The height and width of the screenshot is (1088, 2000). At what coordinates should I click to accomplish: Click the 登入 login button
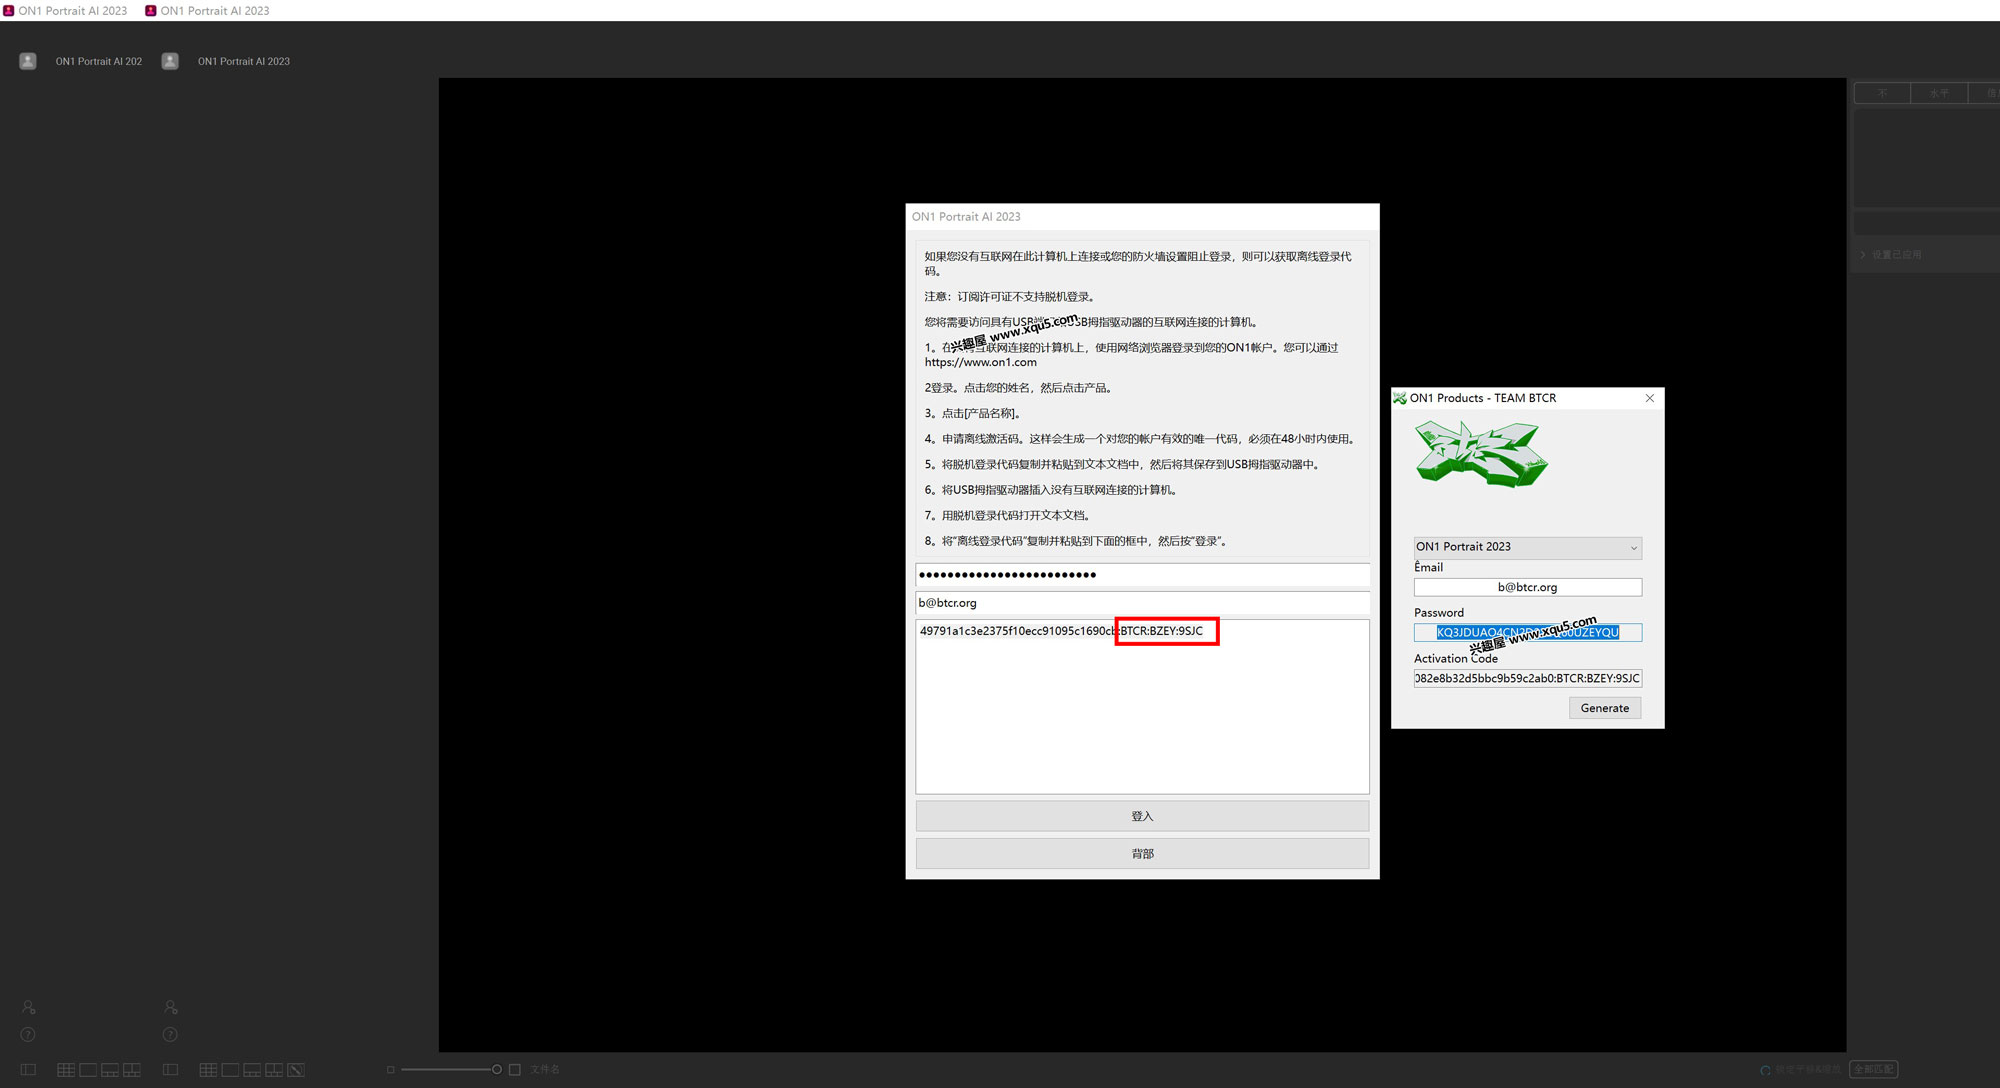pyautogui.click(x=1142, y=816)
